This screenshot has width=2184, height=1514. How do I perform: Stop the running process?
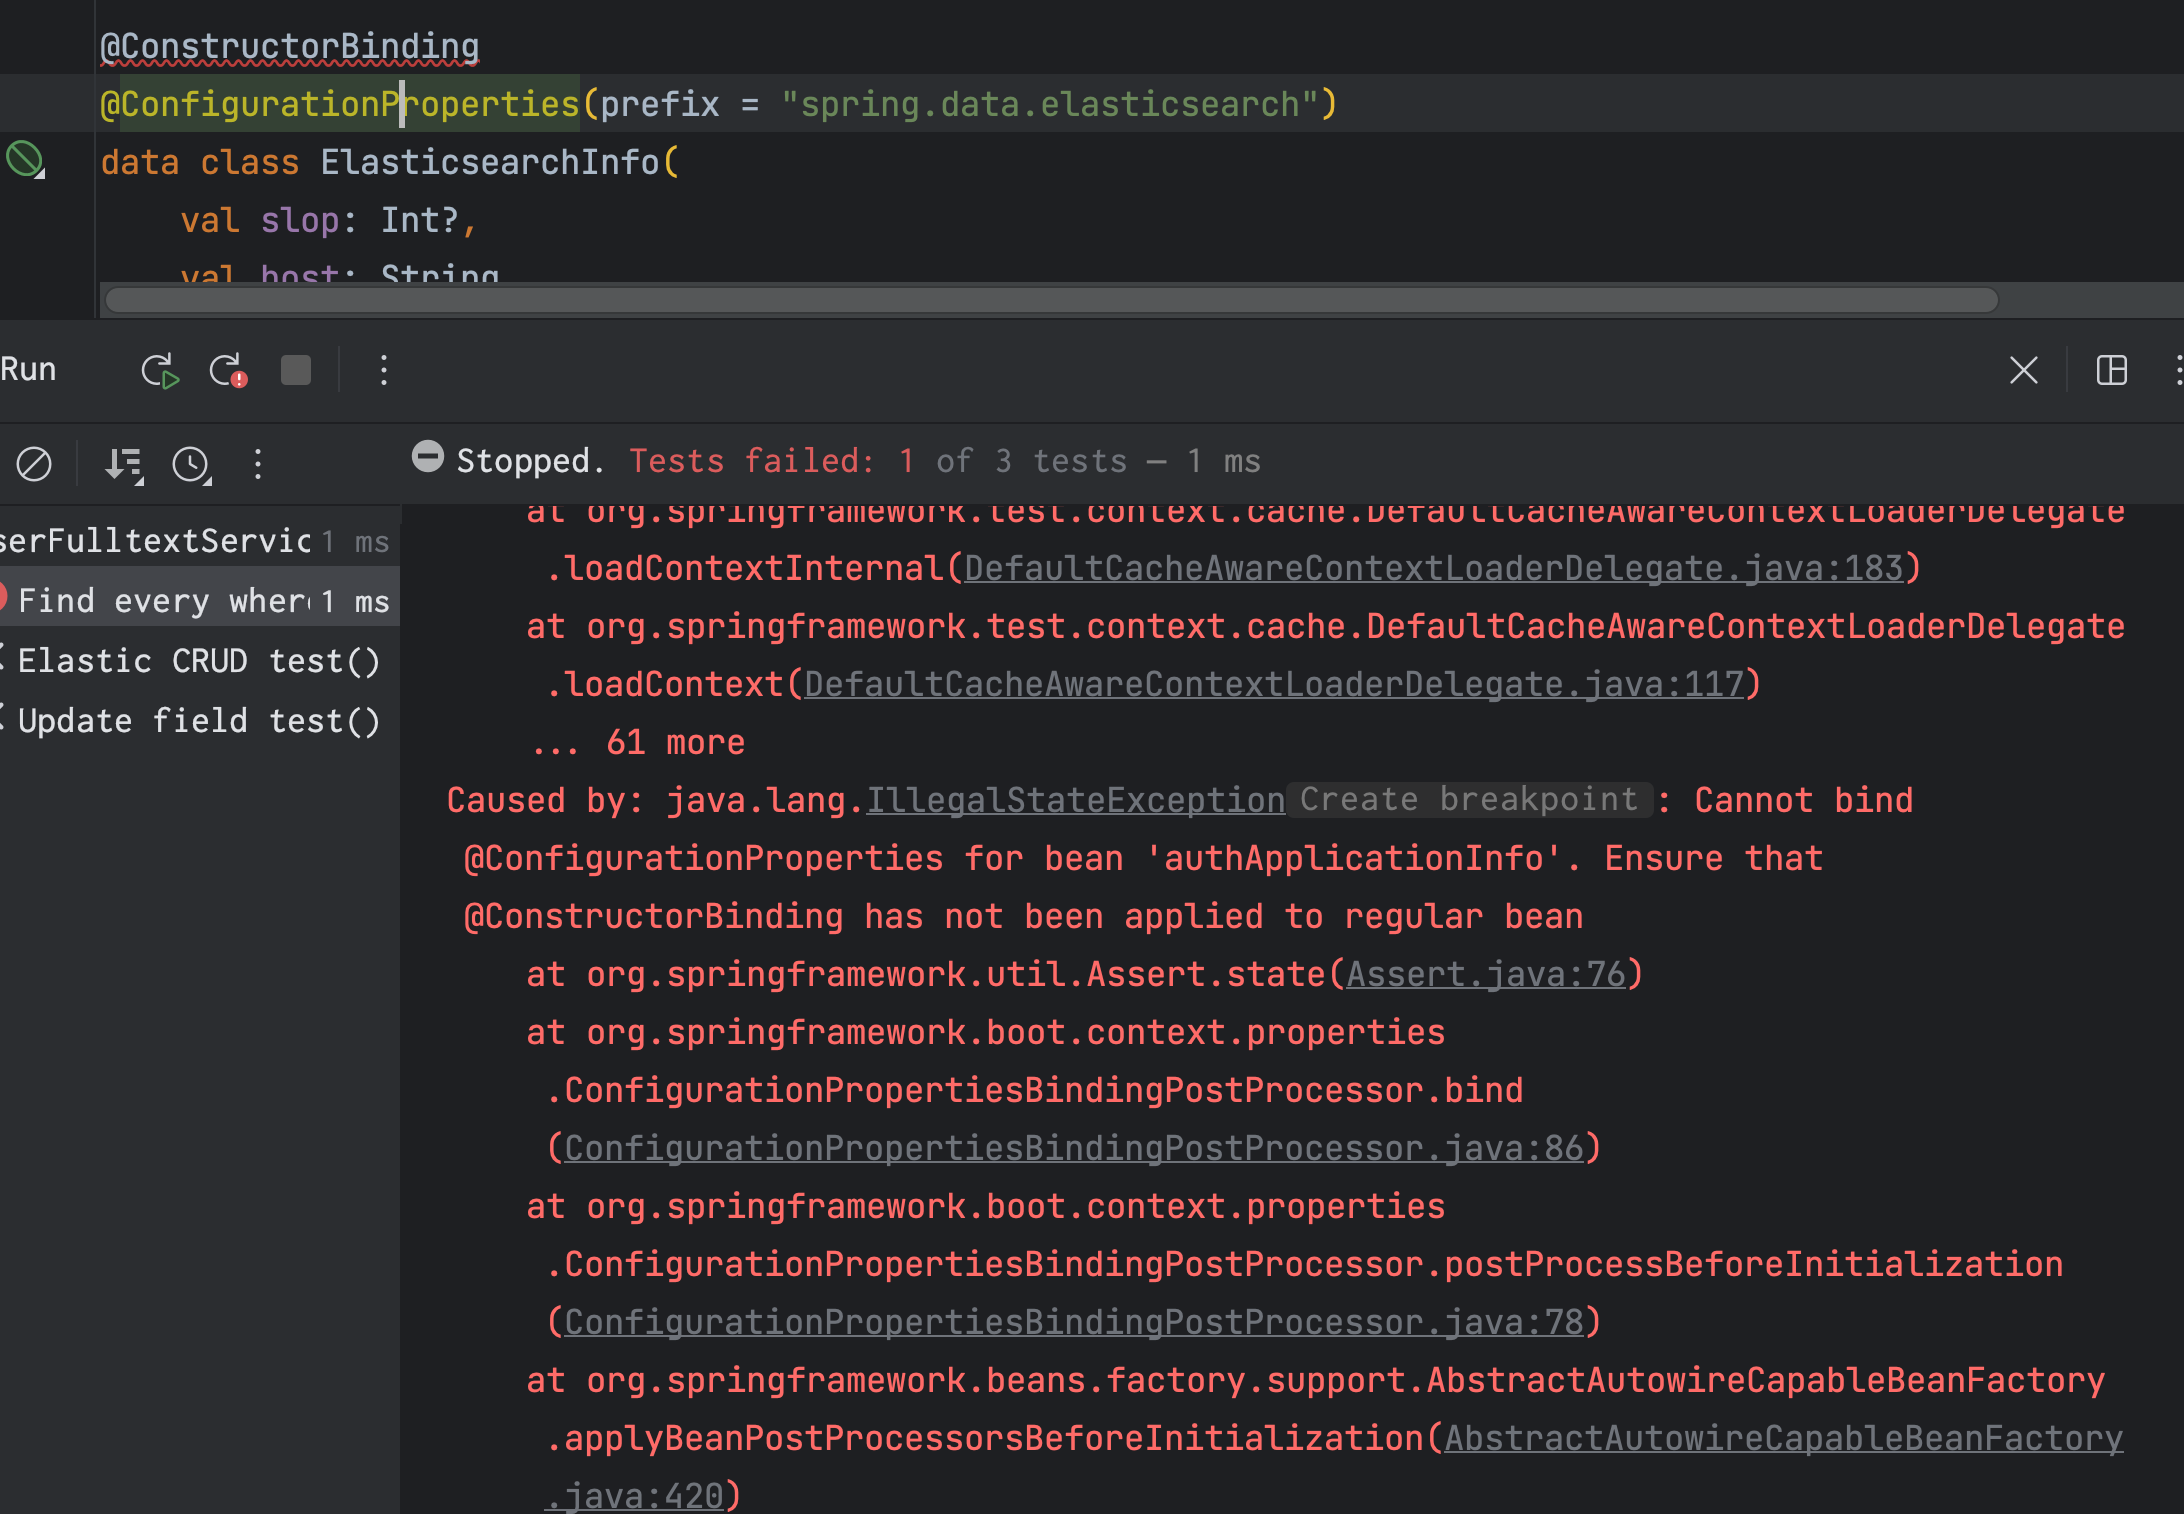tap(296, 371)
